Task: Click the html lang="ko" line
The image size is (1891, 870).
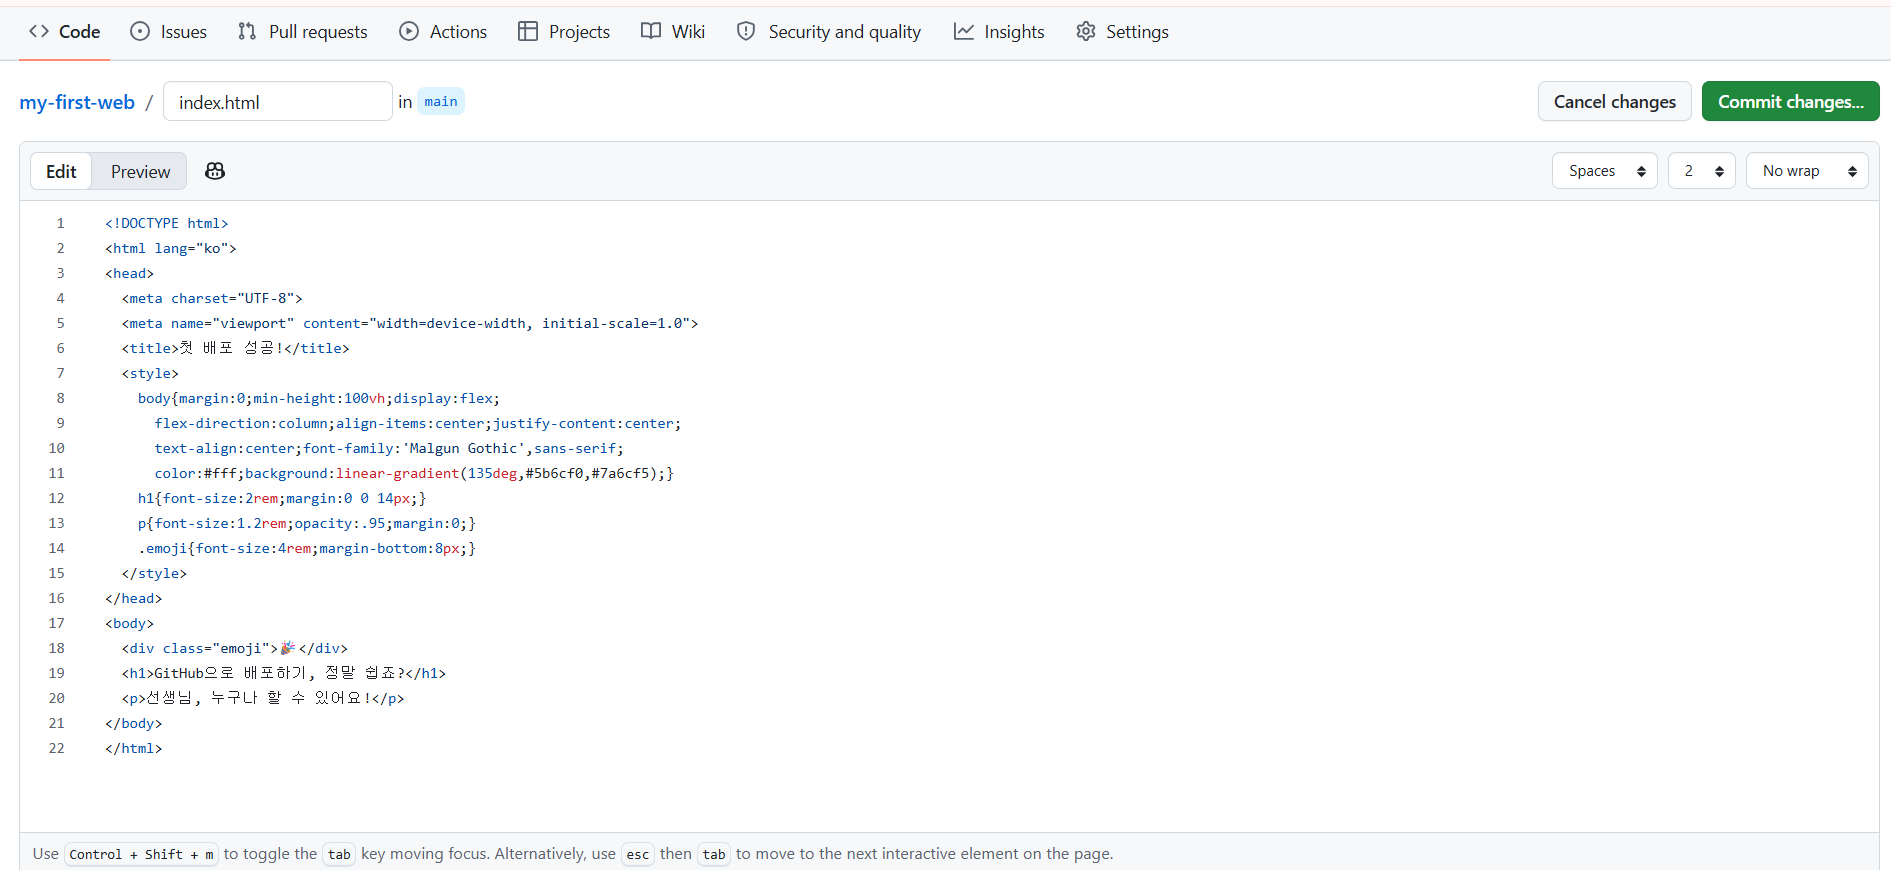Action: click(x=171, y=248)
